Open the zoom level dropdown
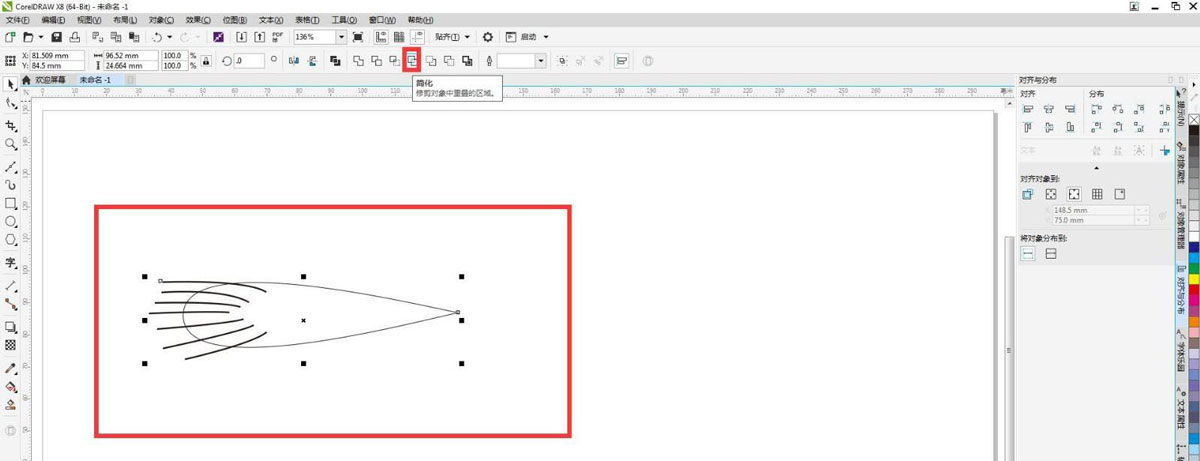1200x461 pixels. point(341,37)
